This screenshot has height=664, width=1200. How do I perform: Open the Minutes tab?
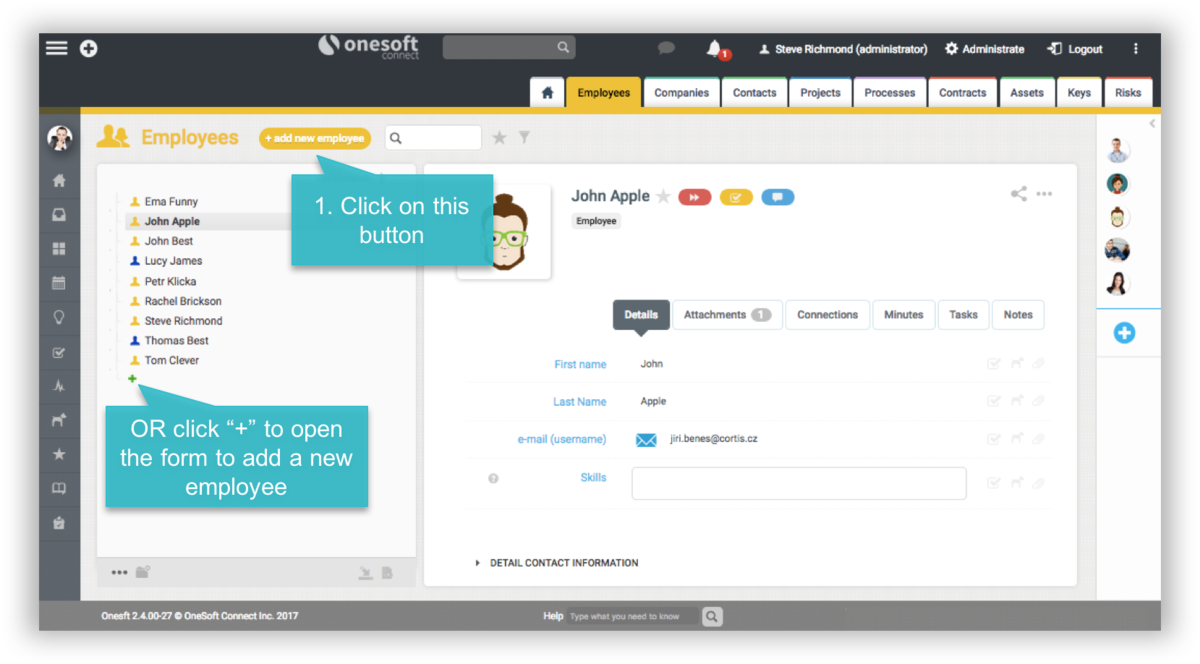903,315
